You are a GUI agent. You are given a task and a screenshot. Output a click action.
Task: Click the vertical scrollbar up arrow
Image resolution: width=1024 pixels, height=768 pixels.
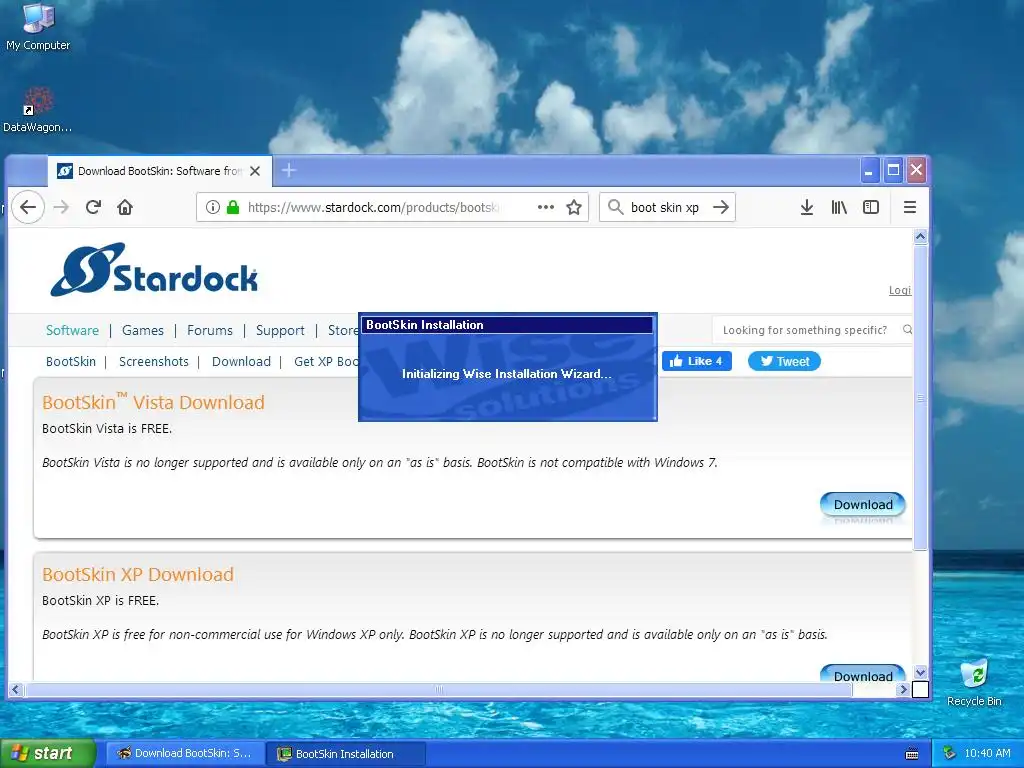point(920,237)
